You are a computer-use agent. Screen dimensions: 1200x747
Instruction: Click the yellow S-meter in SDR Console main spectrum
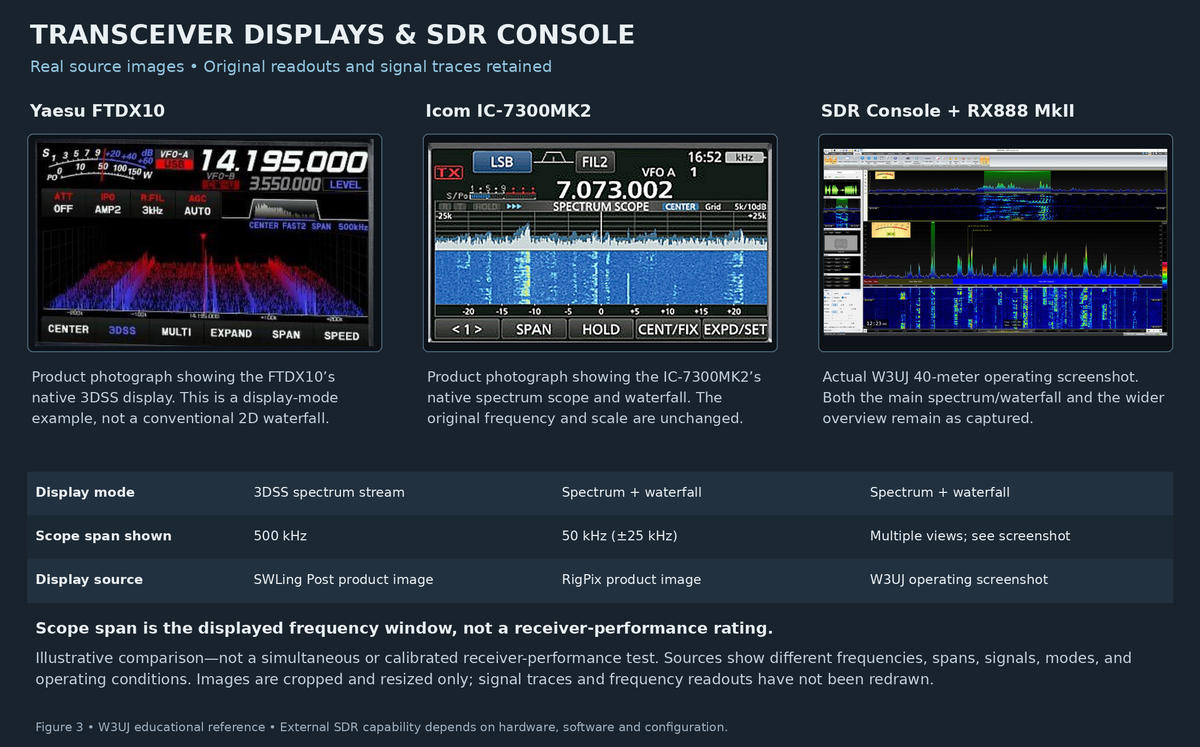tap(891, 230)
